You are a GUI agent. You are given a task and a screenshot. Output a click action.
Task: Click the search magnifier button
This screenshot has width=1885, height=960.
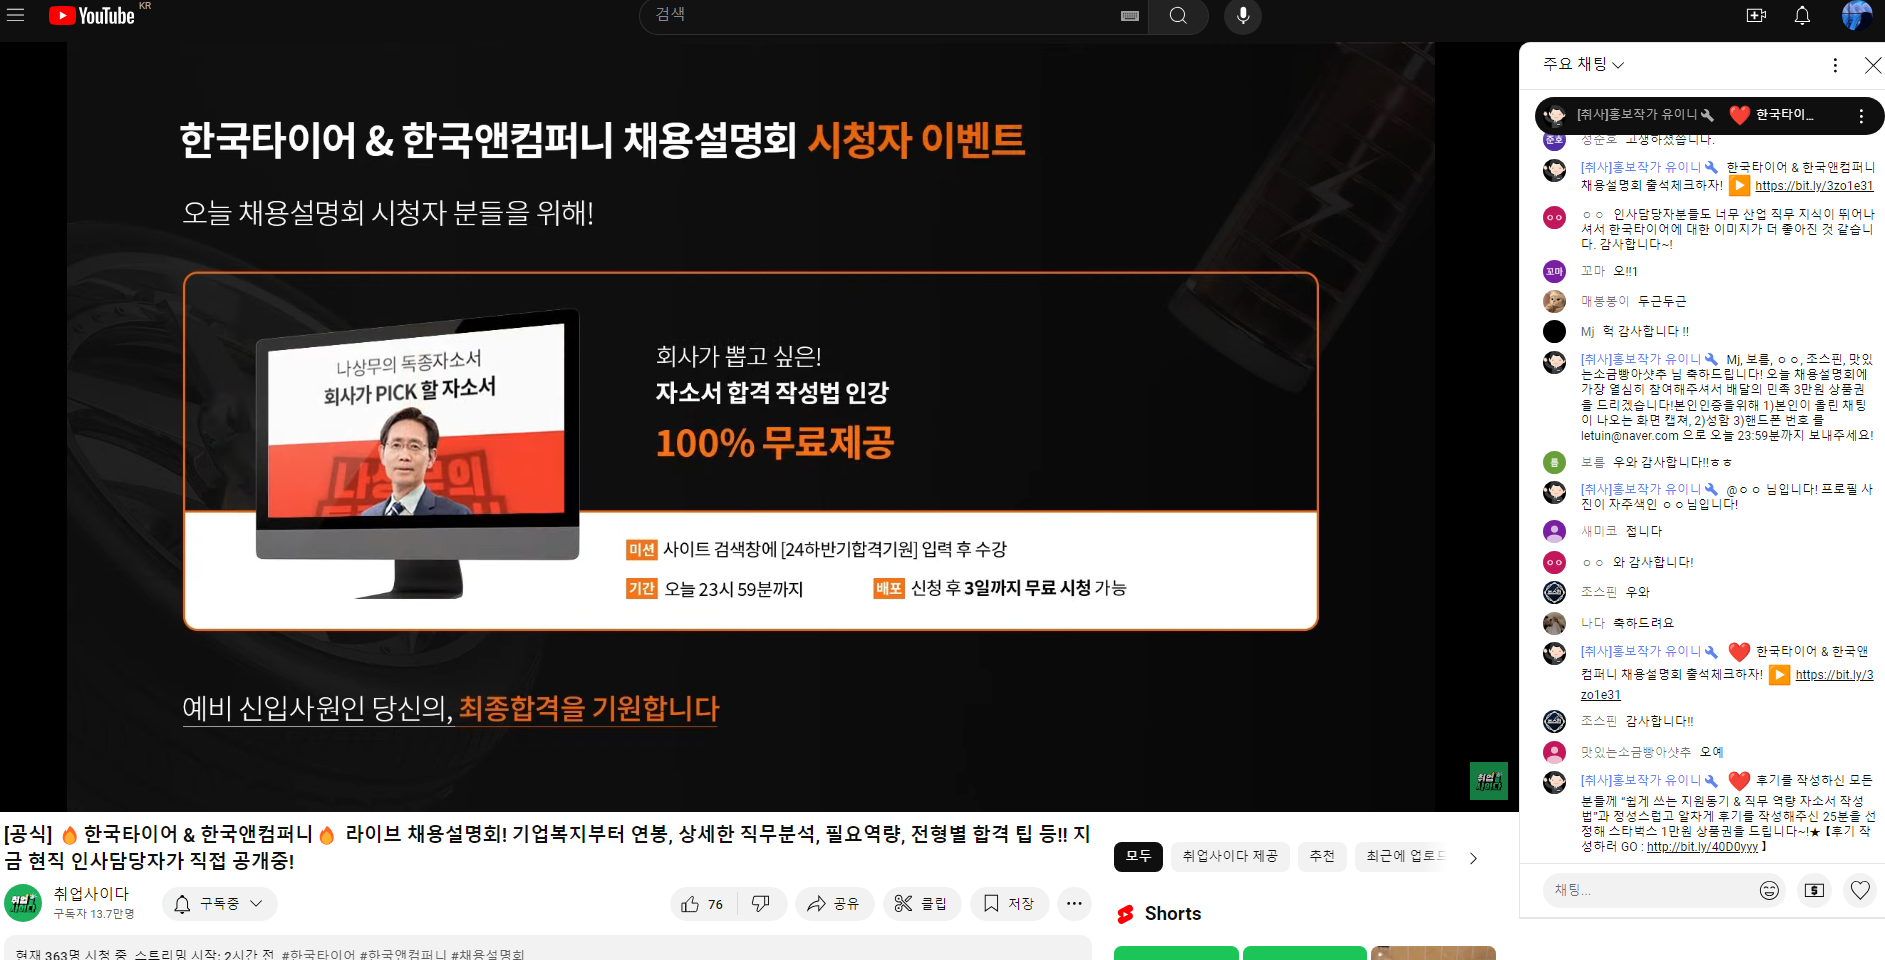[1178, 16]
